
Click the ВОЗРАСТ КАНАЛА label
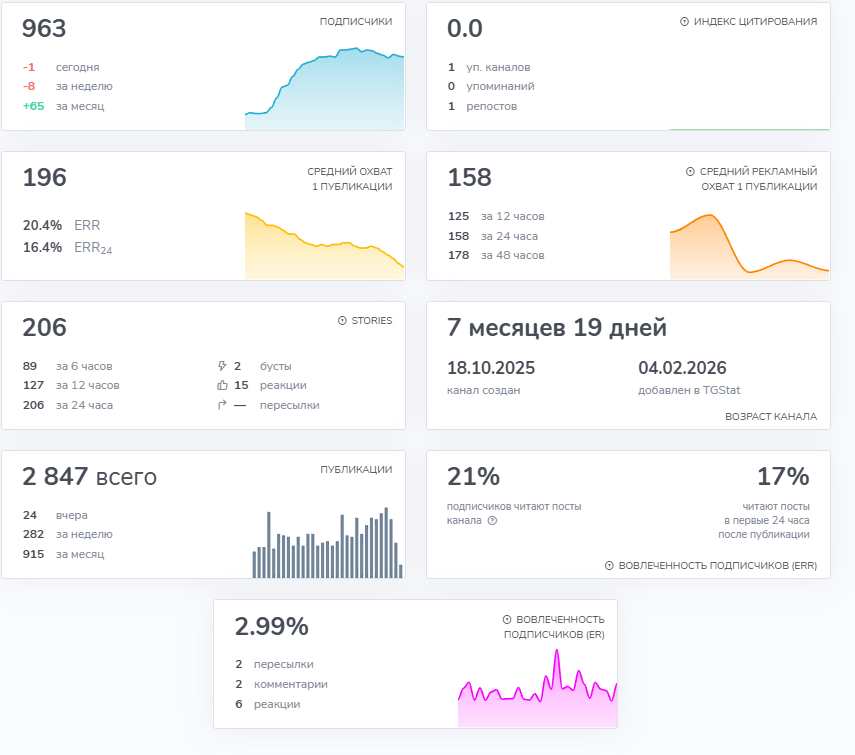point(771,417)
